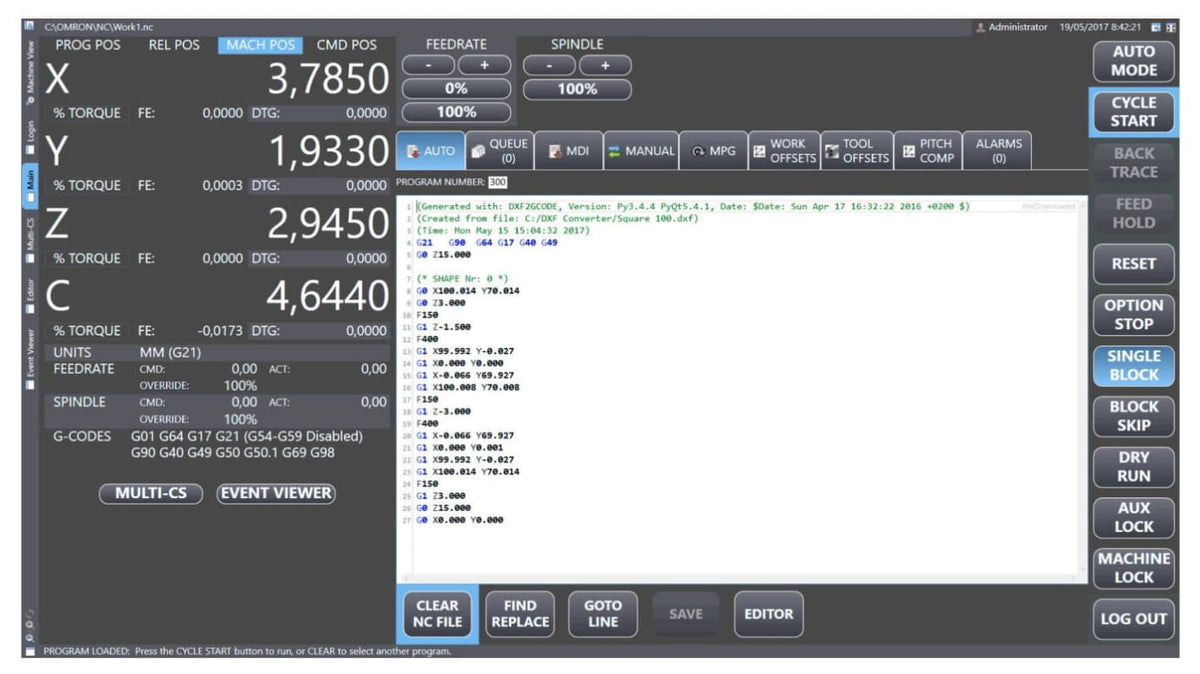The height and width of the screenshot is (674, 1200).
Task: Open the TOOL OFFSETS tab
Action: pos(856,151)
